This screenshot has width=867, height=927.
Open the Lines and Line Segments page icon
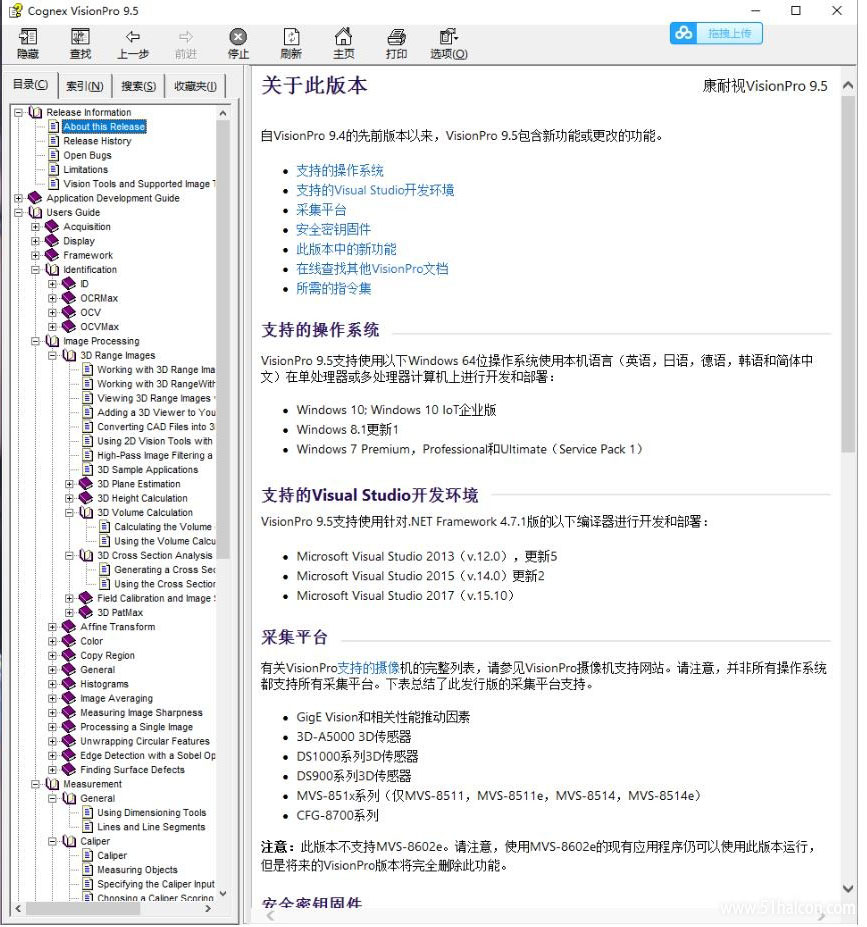[87, 826]
